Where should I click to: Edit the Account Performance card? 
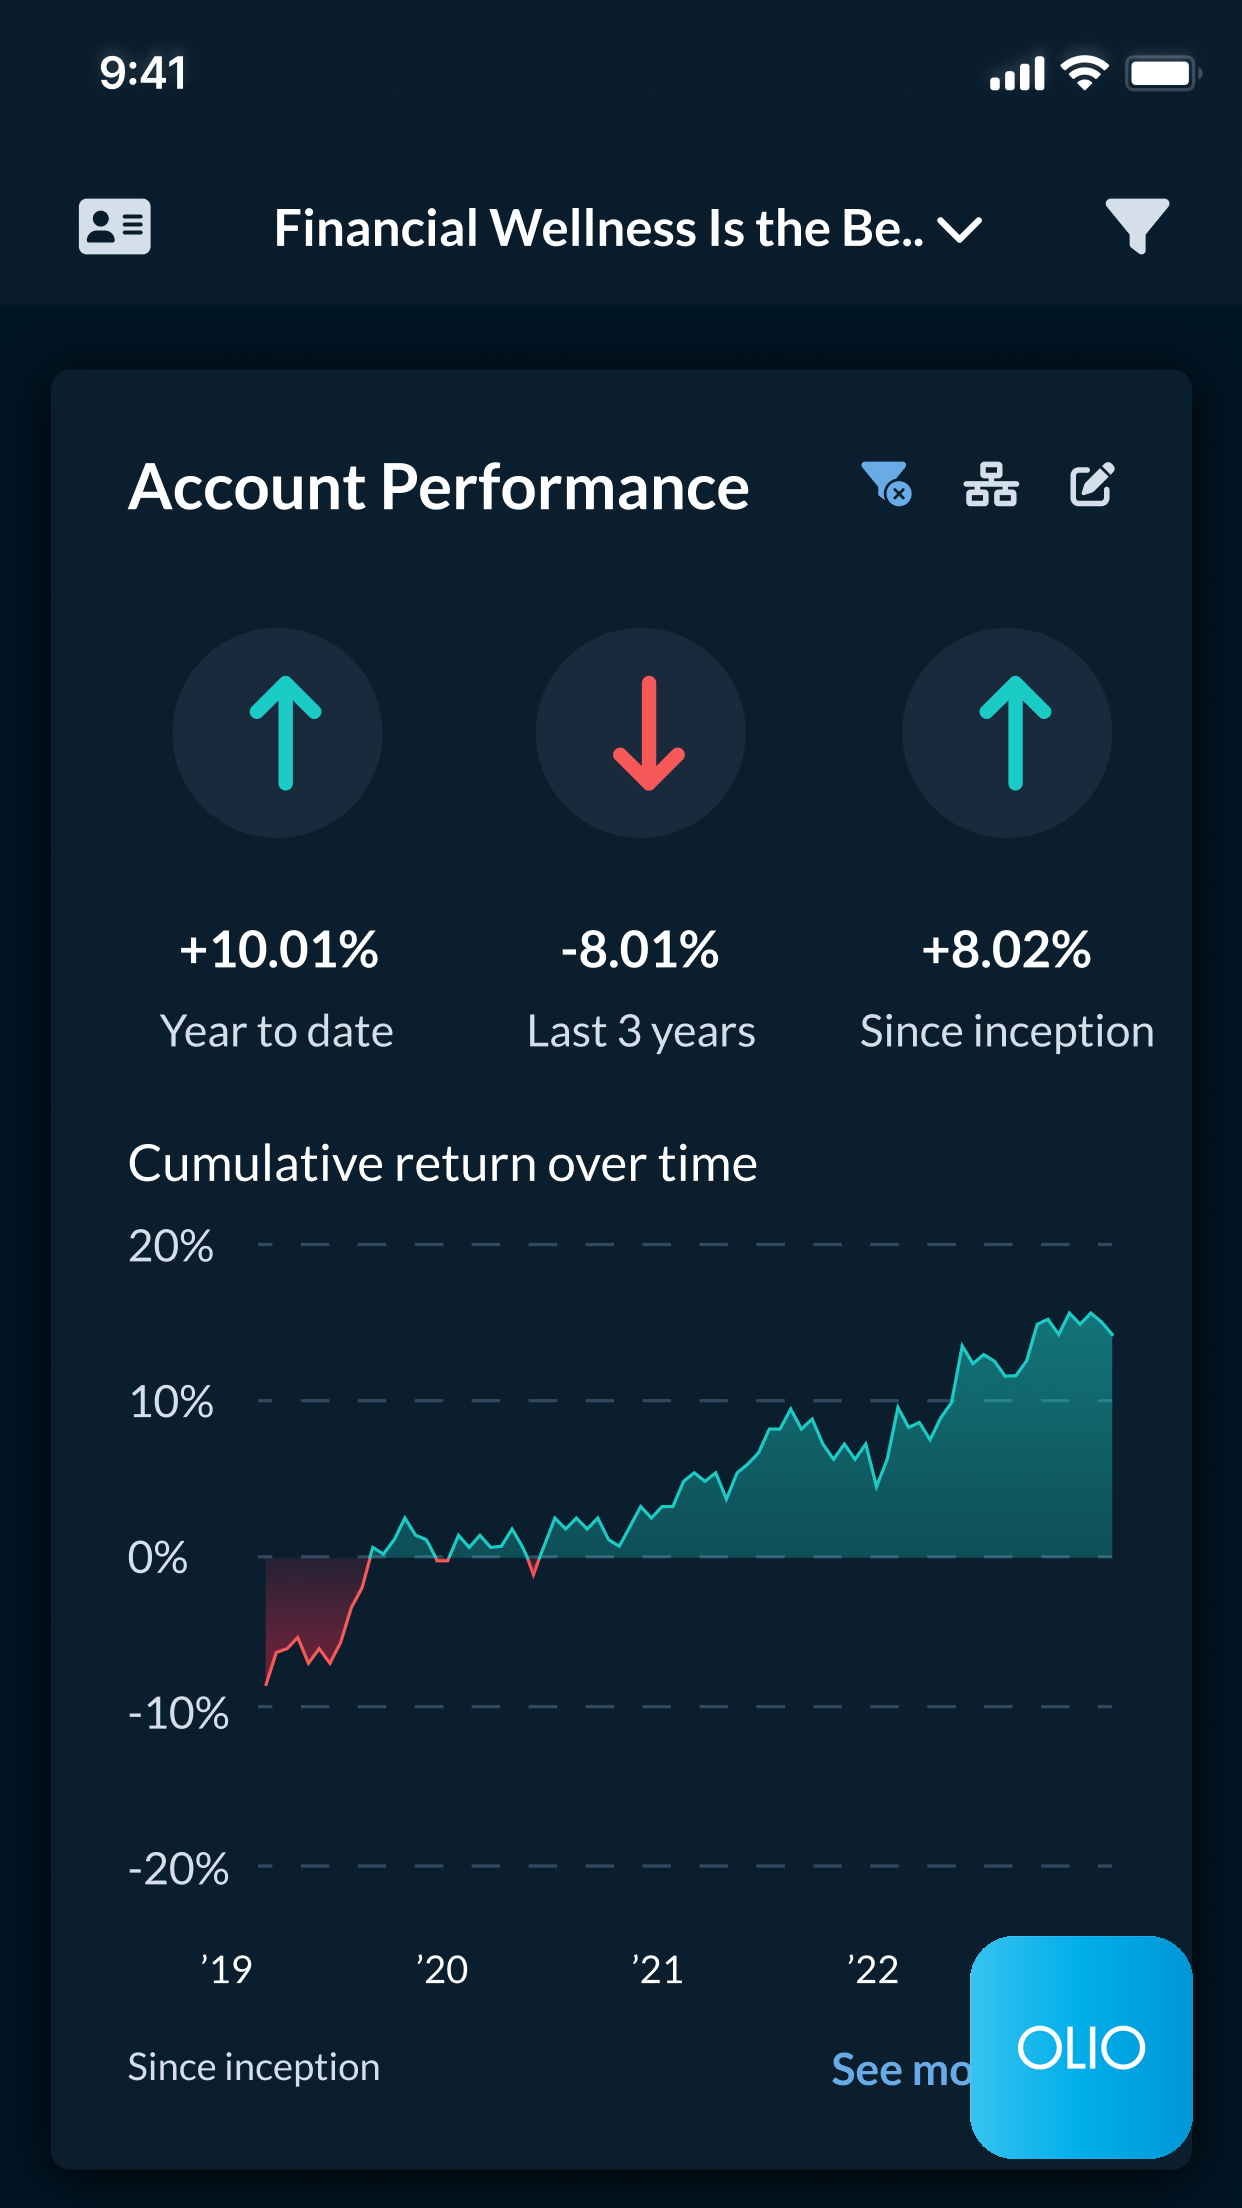click(1091, 486)
